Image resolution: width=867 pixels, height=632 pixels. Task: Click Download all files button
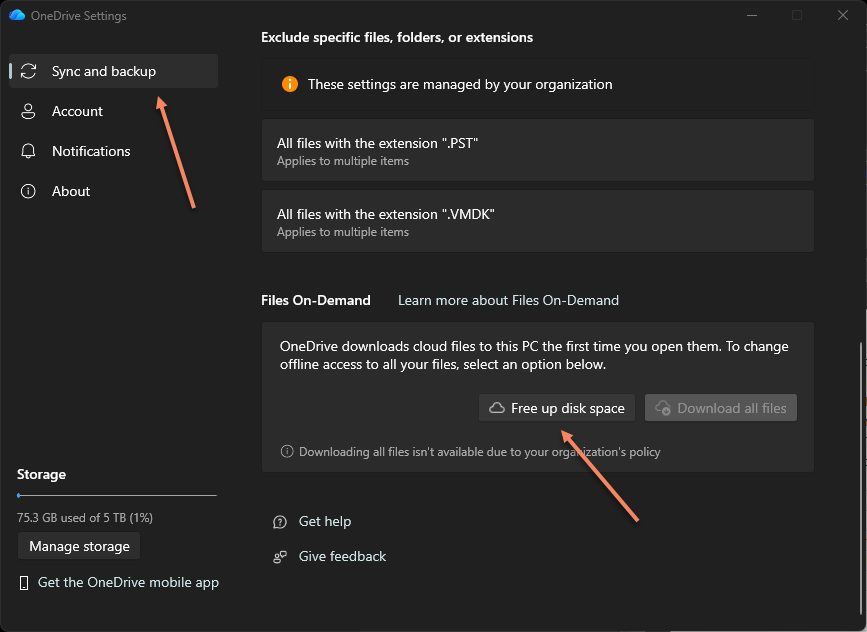pos(720,408)
